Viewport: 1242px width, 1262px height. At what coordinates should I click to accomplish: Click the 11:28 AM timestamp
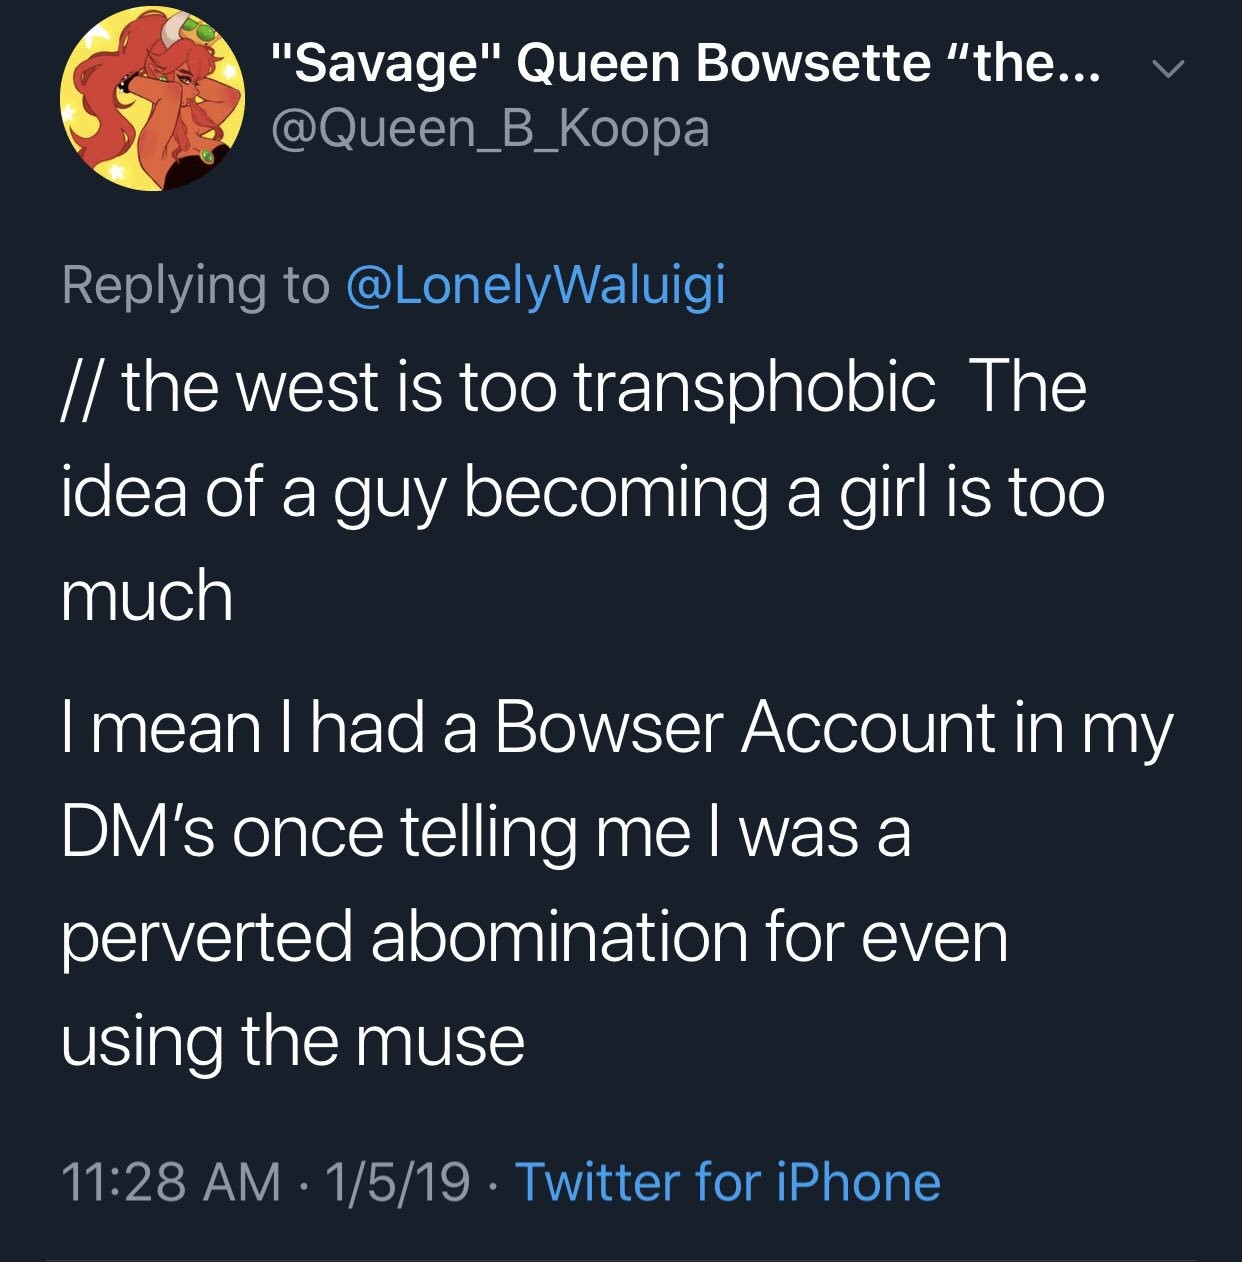coord(172,1181)
